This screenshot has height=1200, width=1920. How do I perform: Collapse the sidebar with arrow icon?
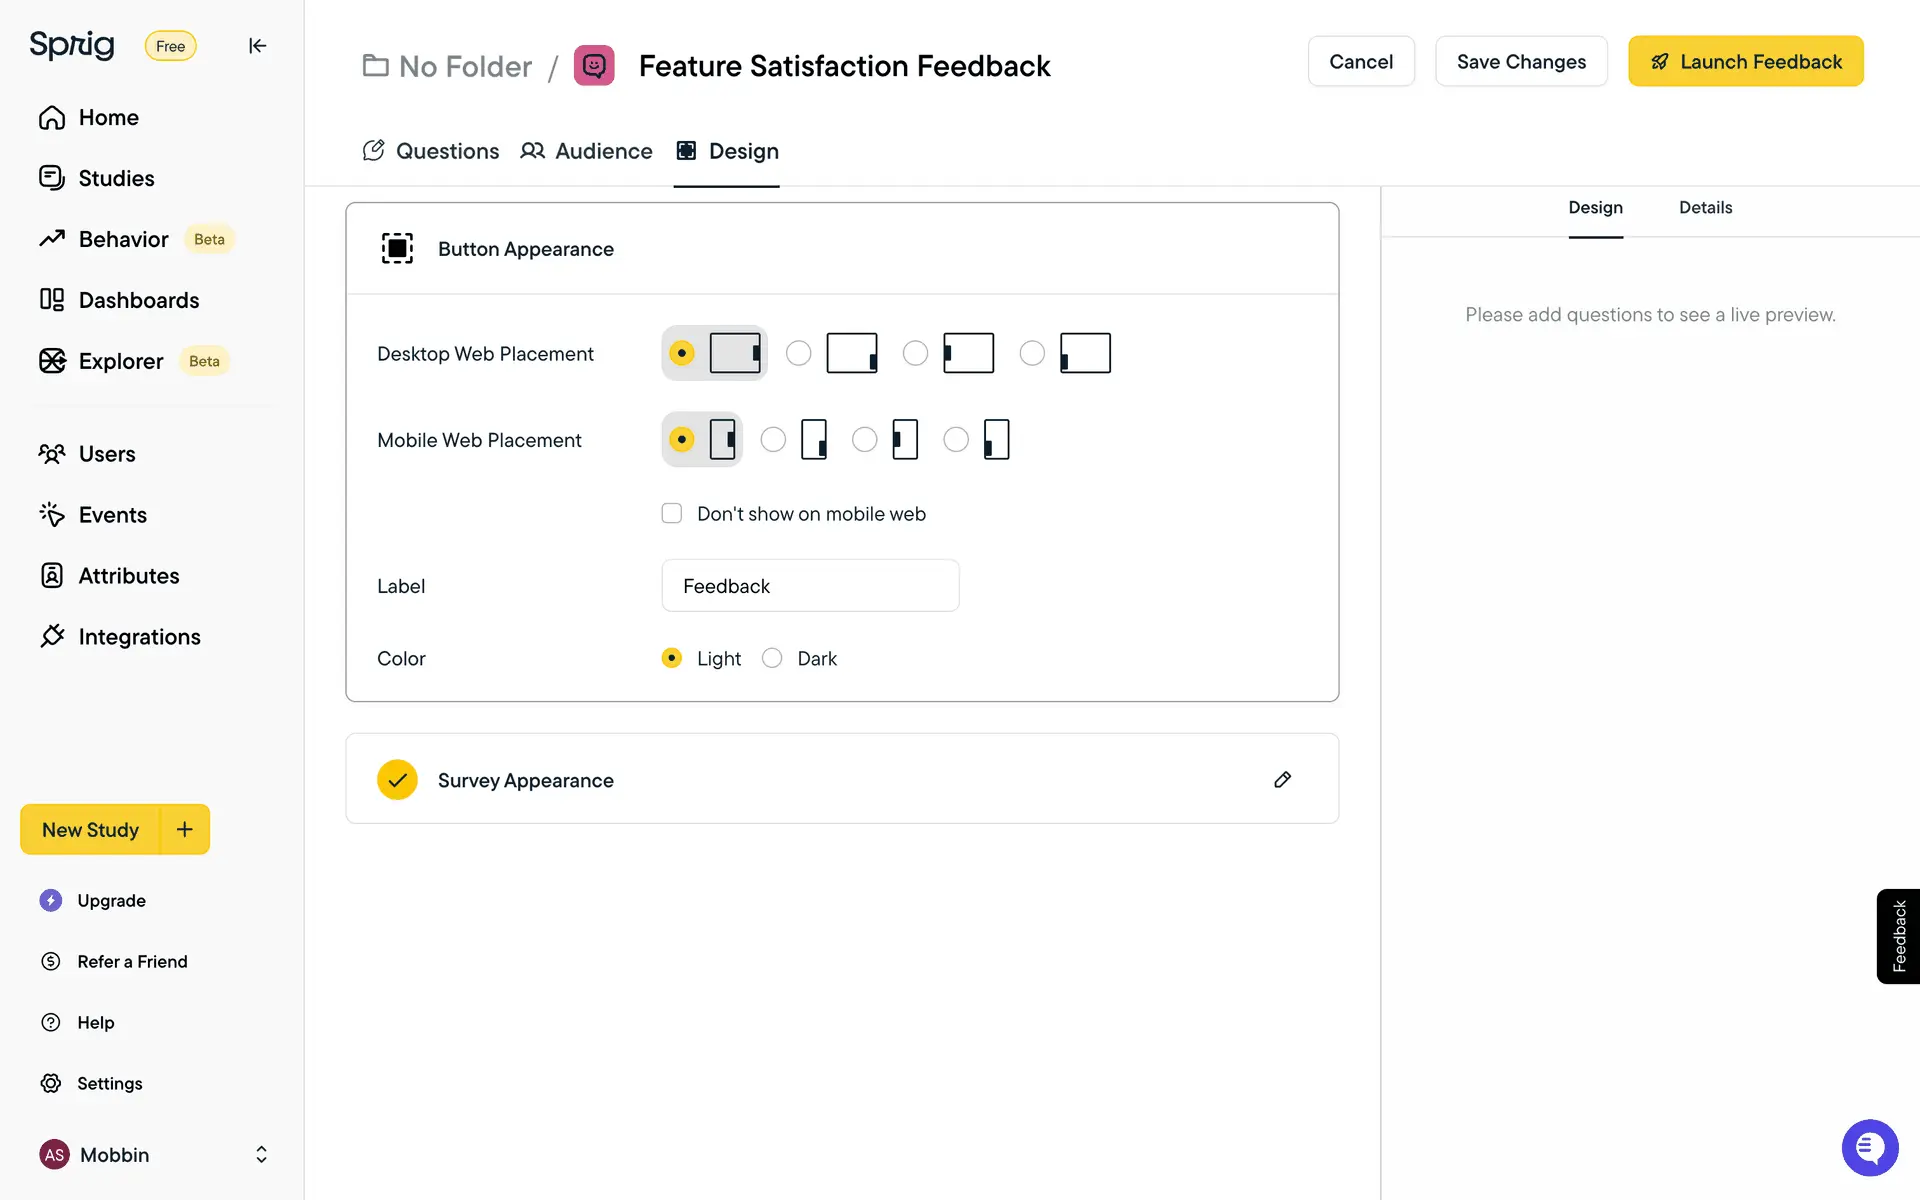pos(257,46)
